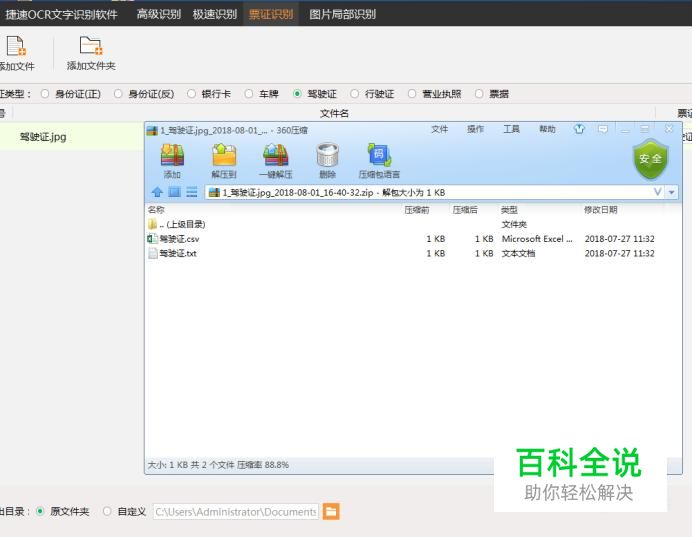The height and width of the screenshot is (537, 692).
Task: Click the 添加 icon in 360 Zip
Action: click(173, 155)
